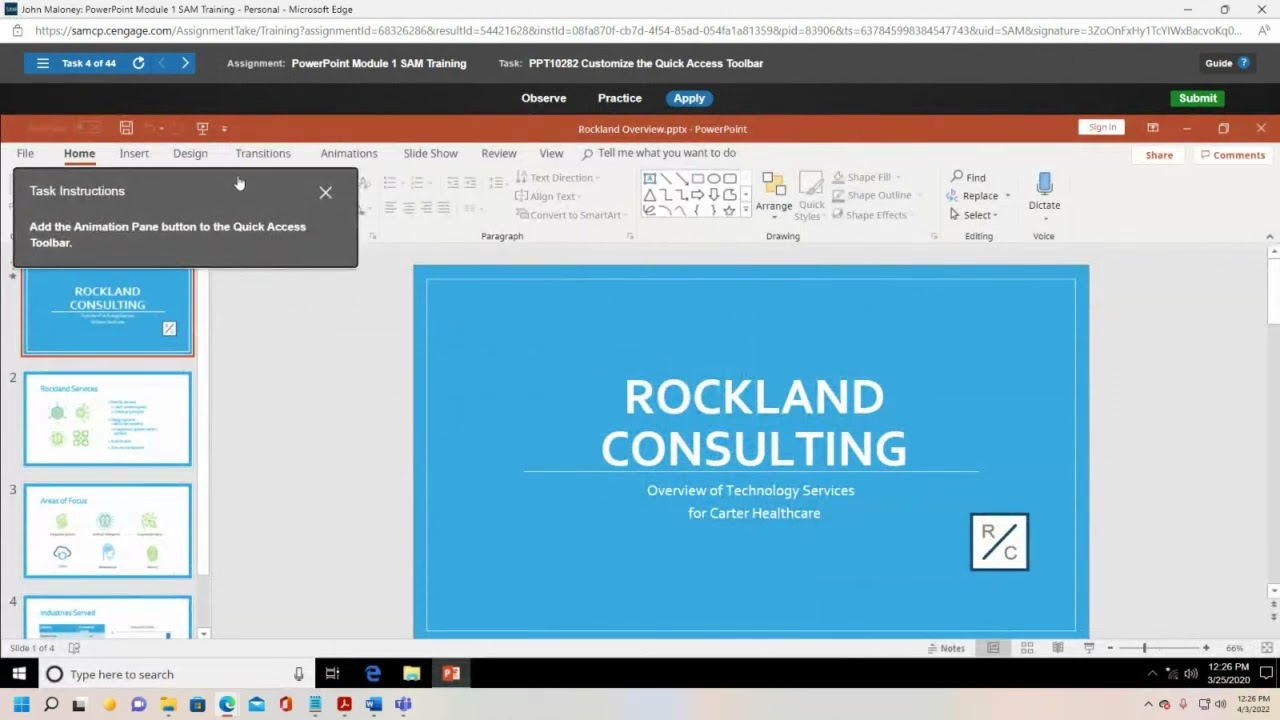
Task: Click the zoom in plus button
Action: [1206, 648]
